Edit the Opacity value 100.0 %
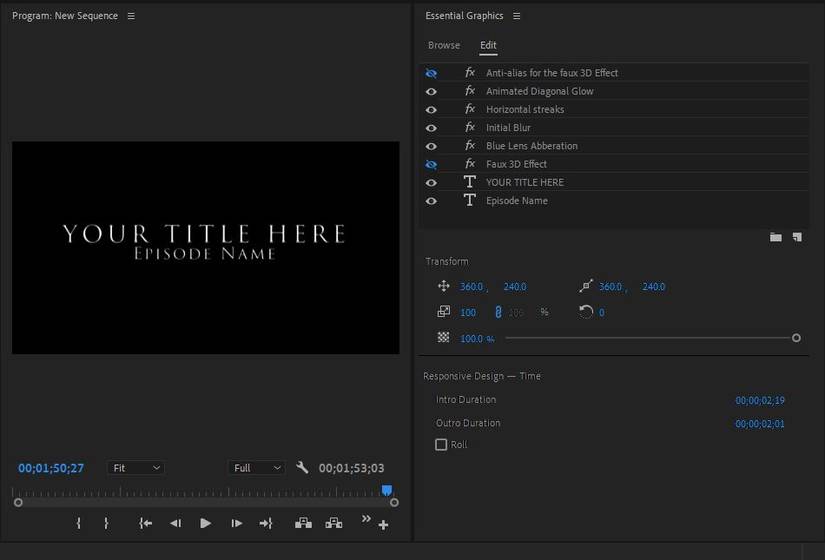Image resolution: width=825 pixels, height=560 pixels. coord(477,338)
